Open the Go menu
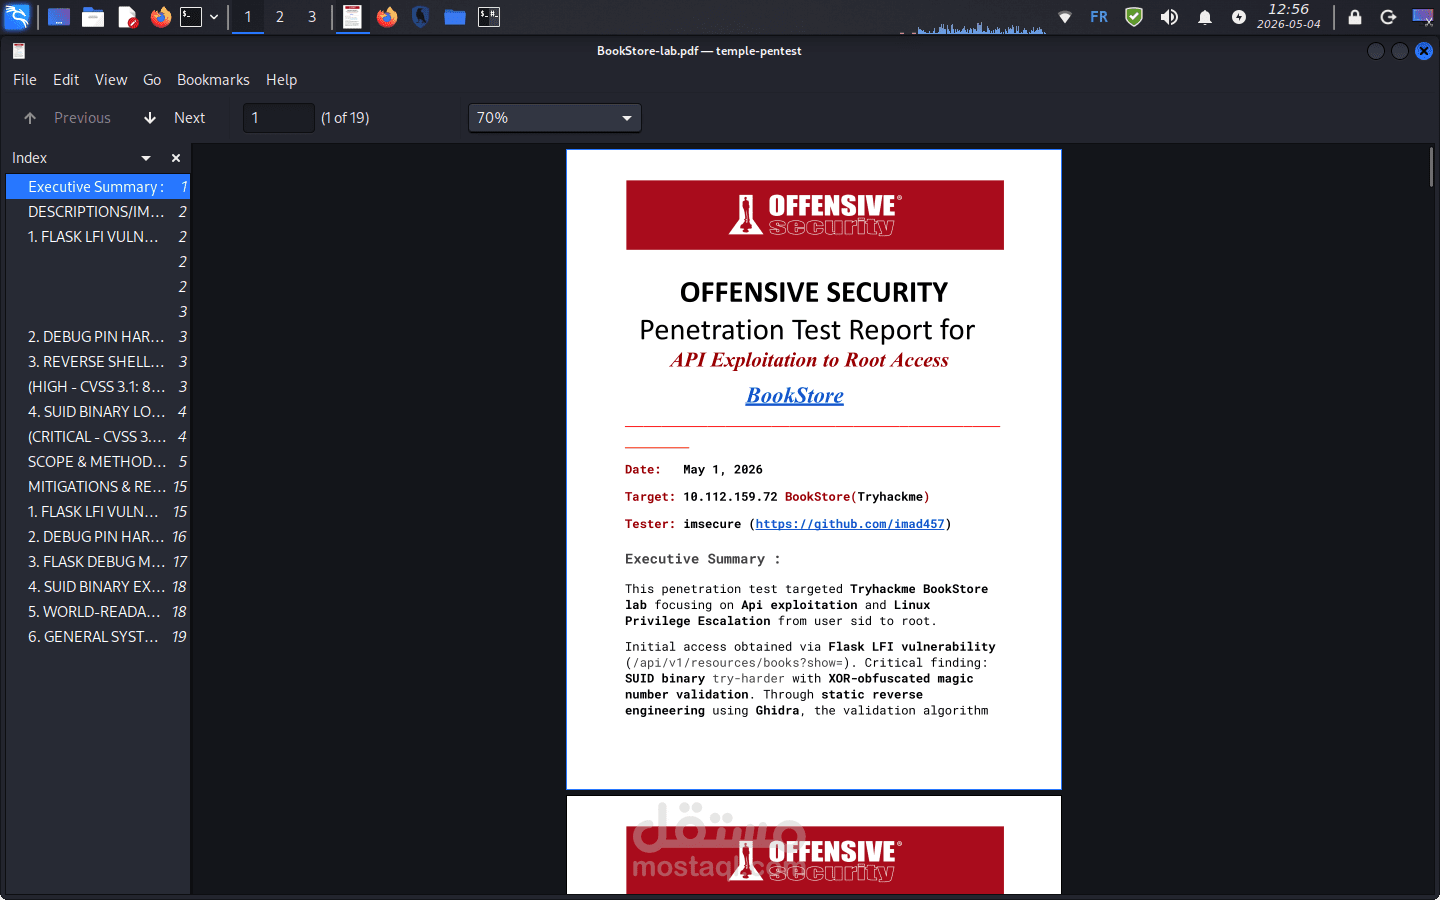This screenshot has height=900, width=1440. click(x=152, y=80)
